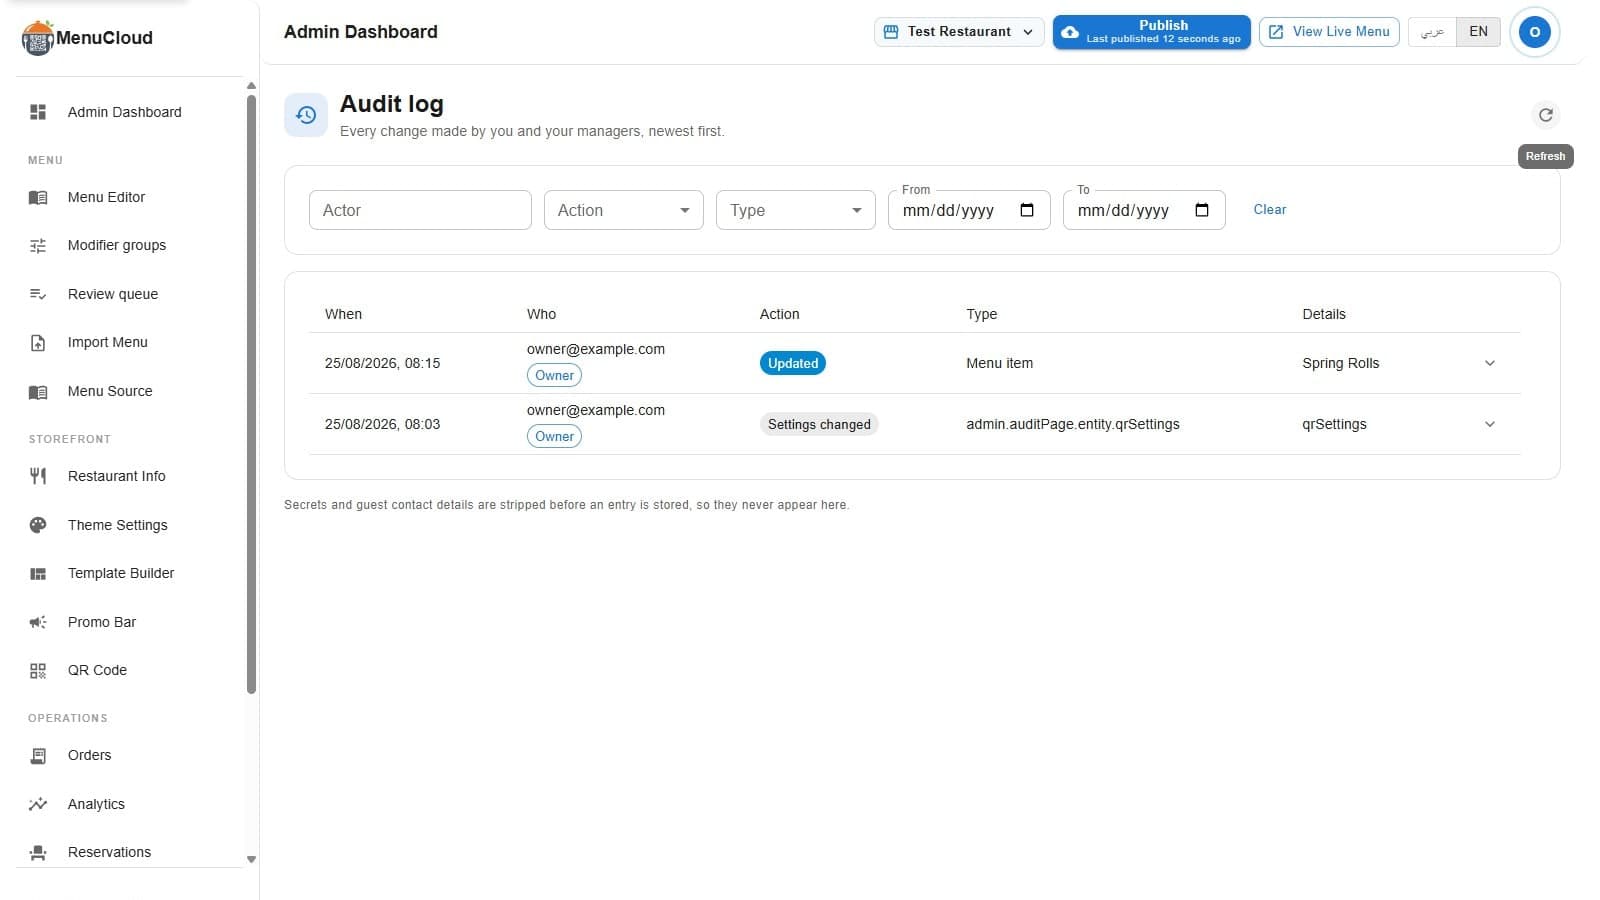This screenshot has width=1600, height=900.
Task: Expand the qrSettings audit entry
Action: pos(1490,424)
